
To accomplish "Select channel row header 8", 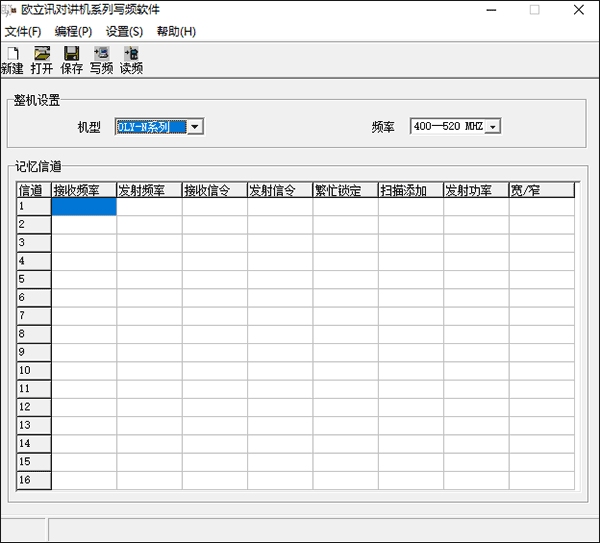I will click(x=34, y=334).
